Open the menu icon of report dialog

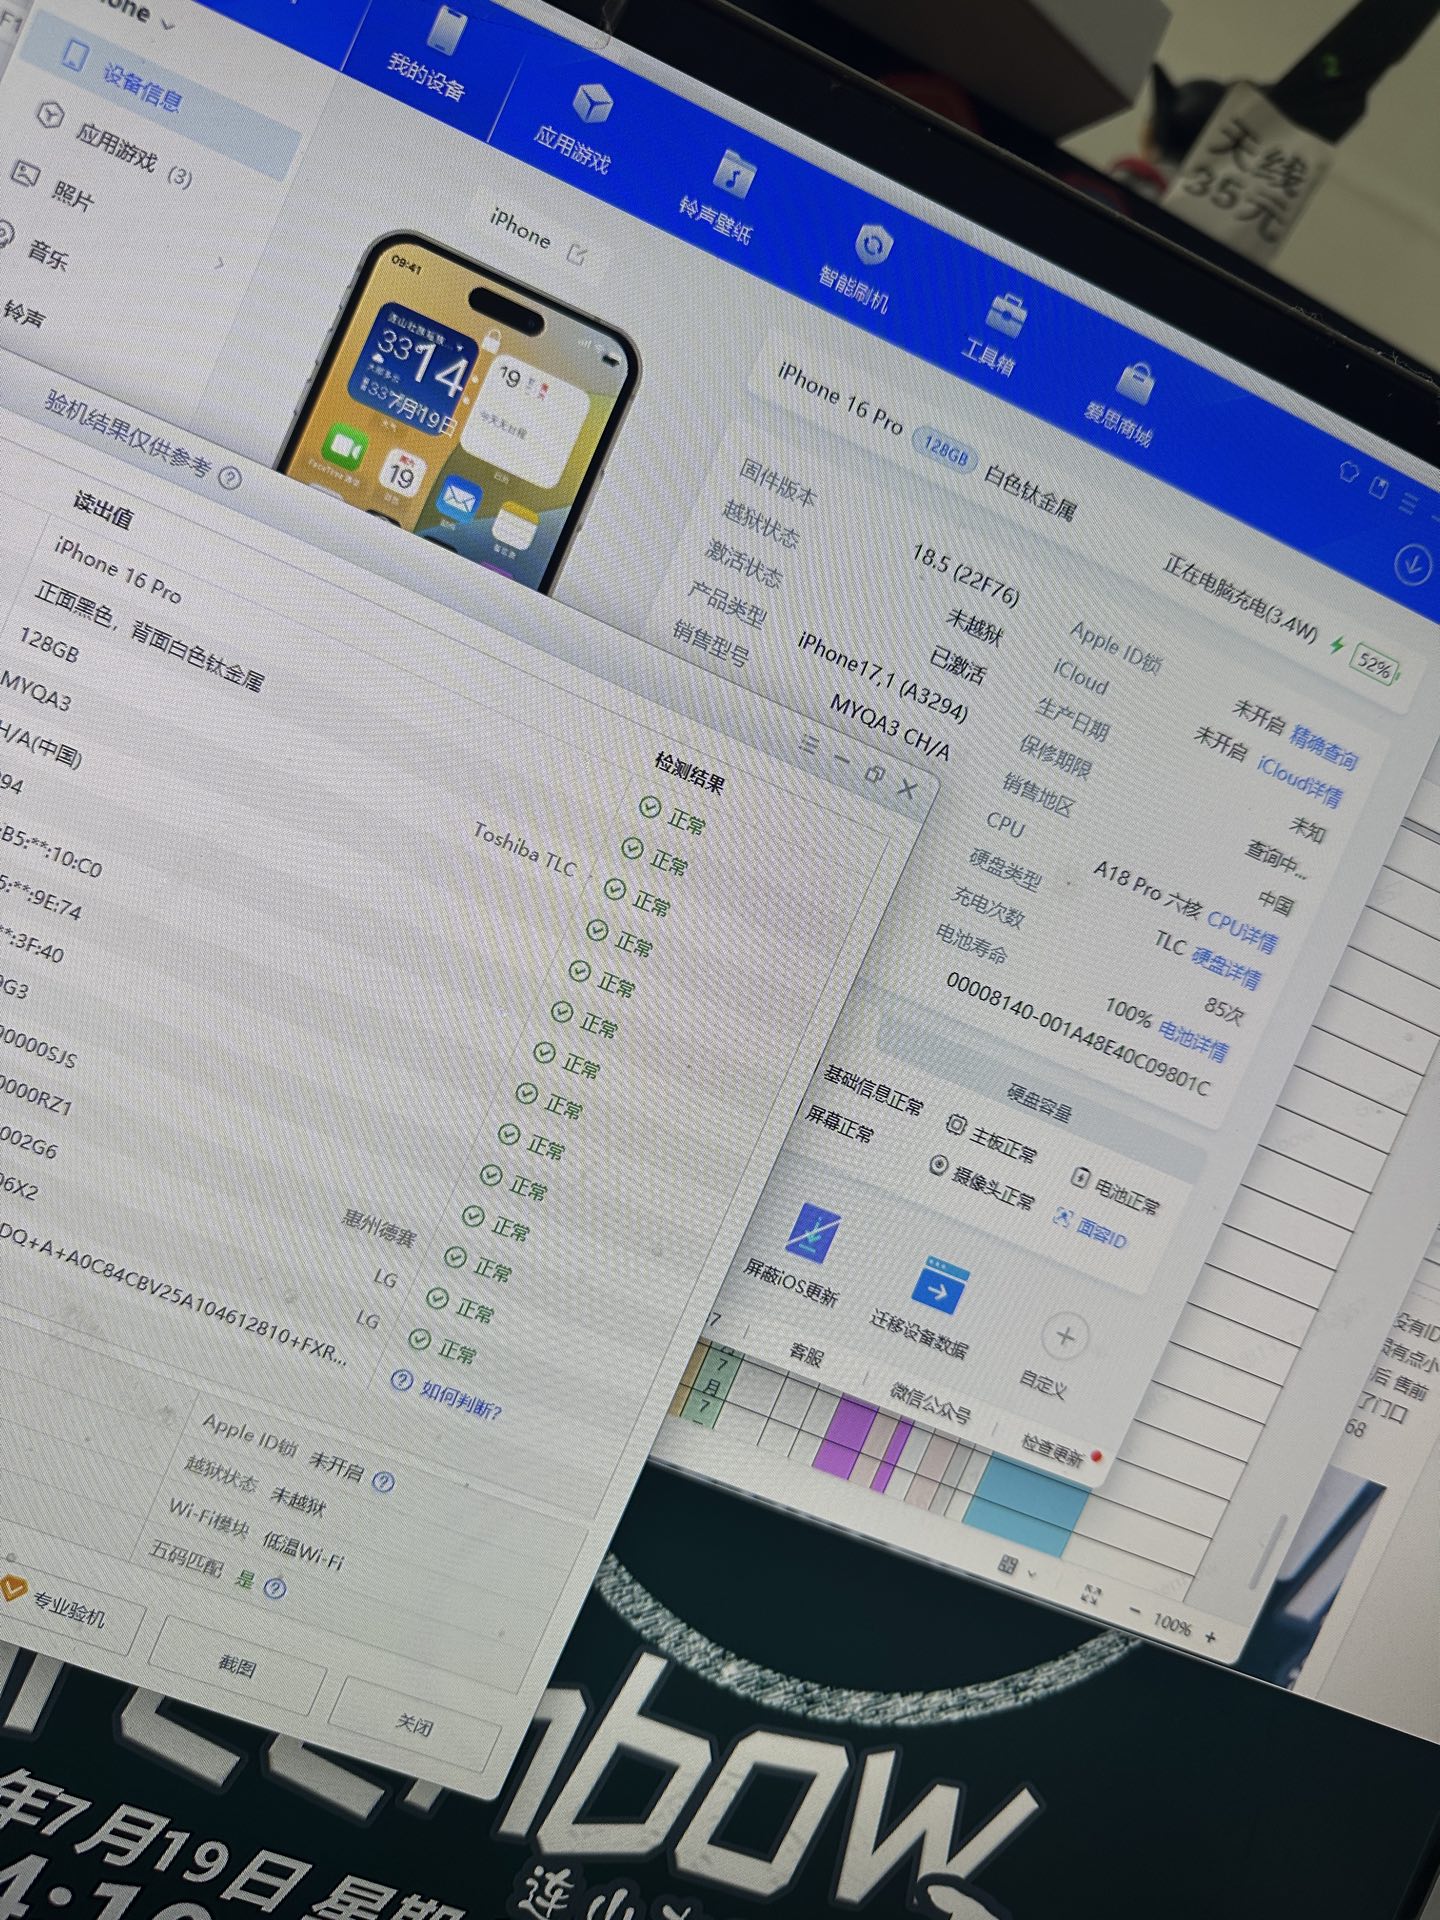coord(811,745)
